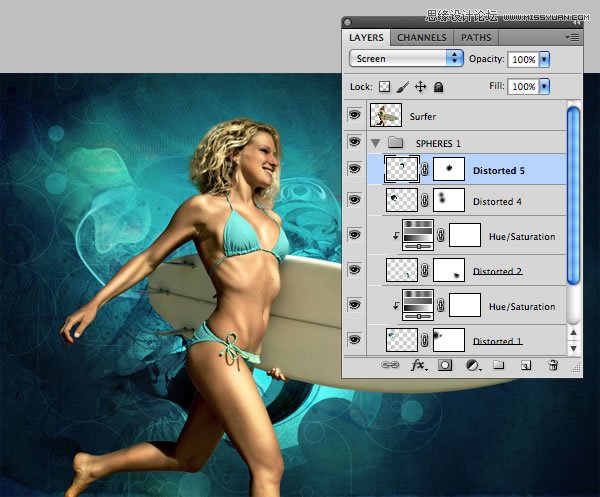The width and height of the screenshot is (600, 497).
Task: Click the new layer icon
Action: [524, 366]
